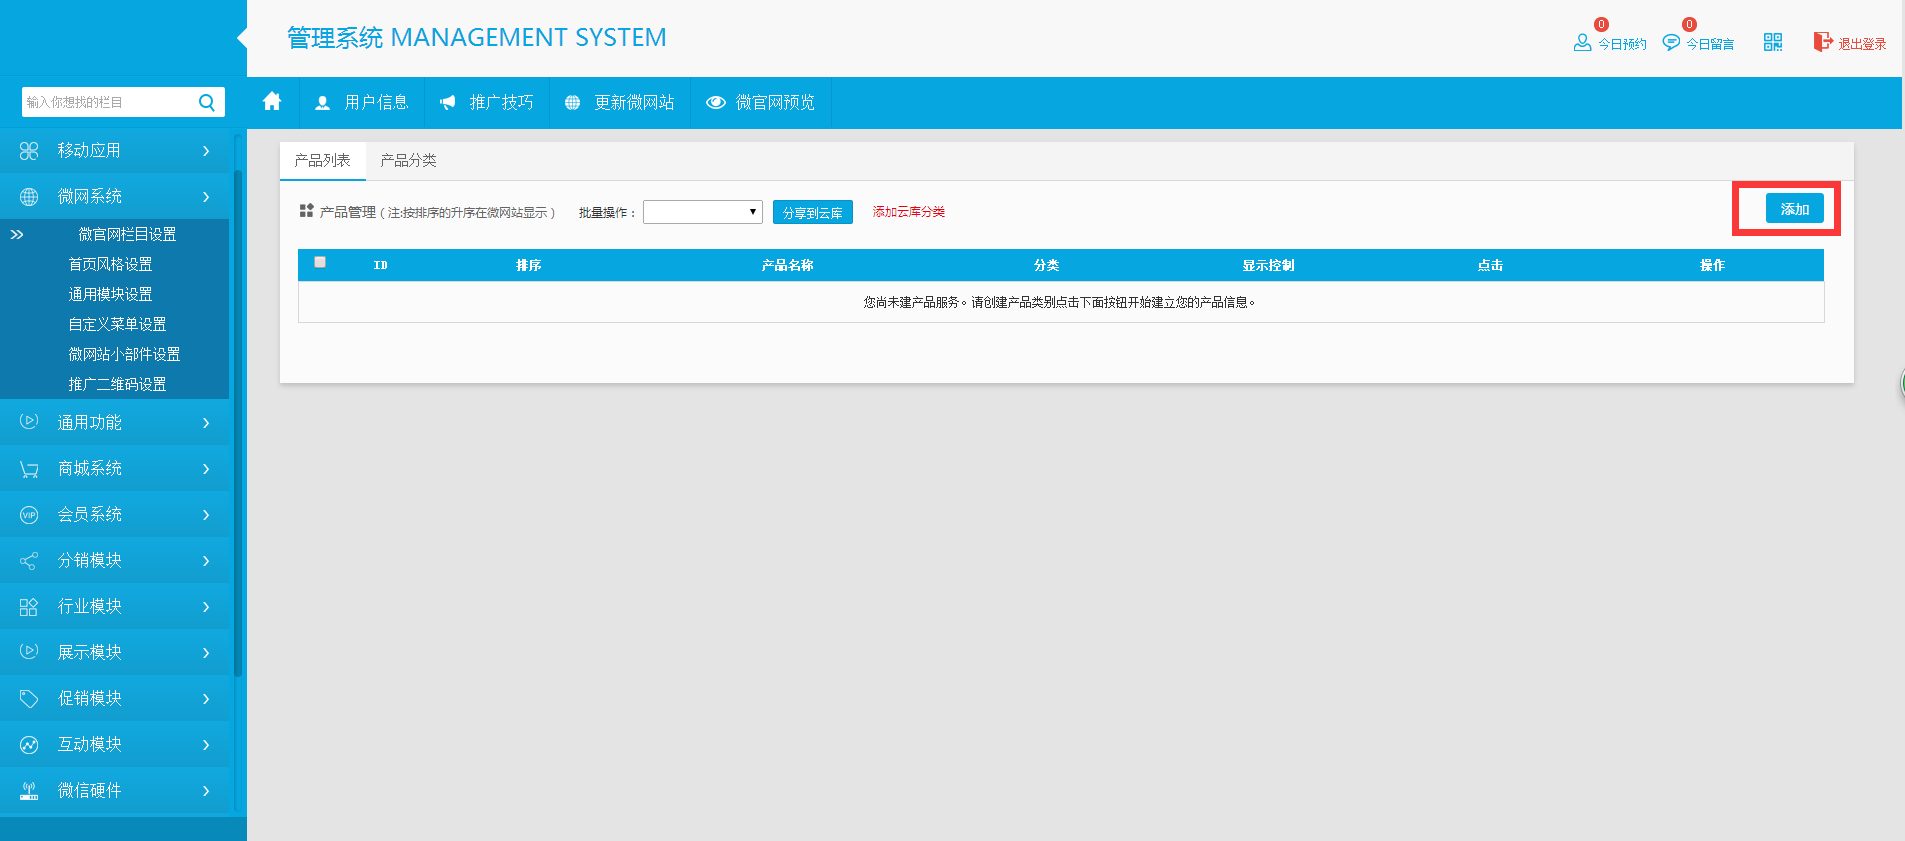Toggle the select-all checkbox in table header
The height and width of the screenshot is (841, 1905).
coord(320,262)
